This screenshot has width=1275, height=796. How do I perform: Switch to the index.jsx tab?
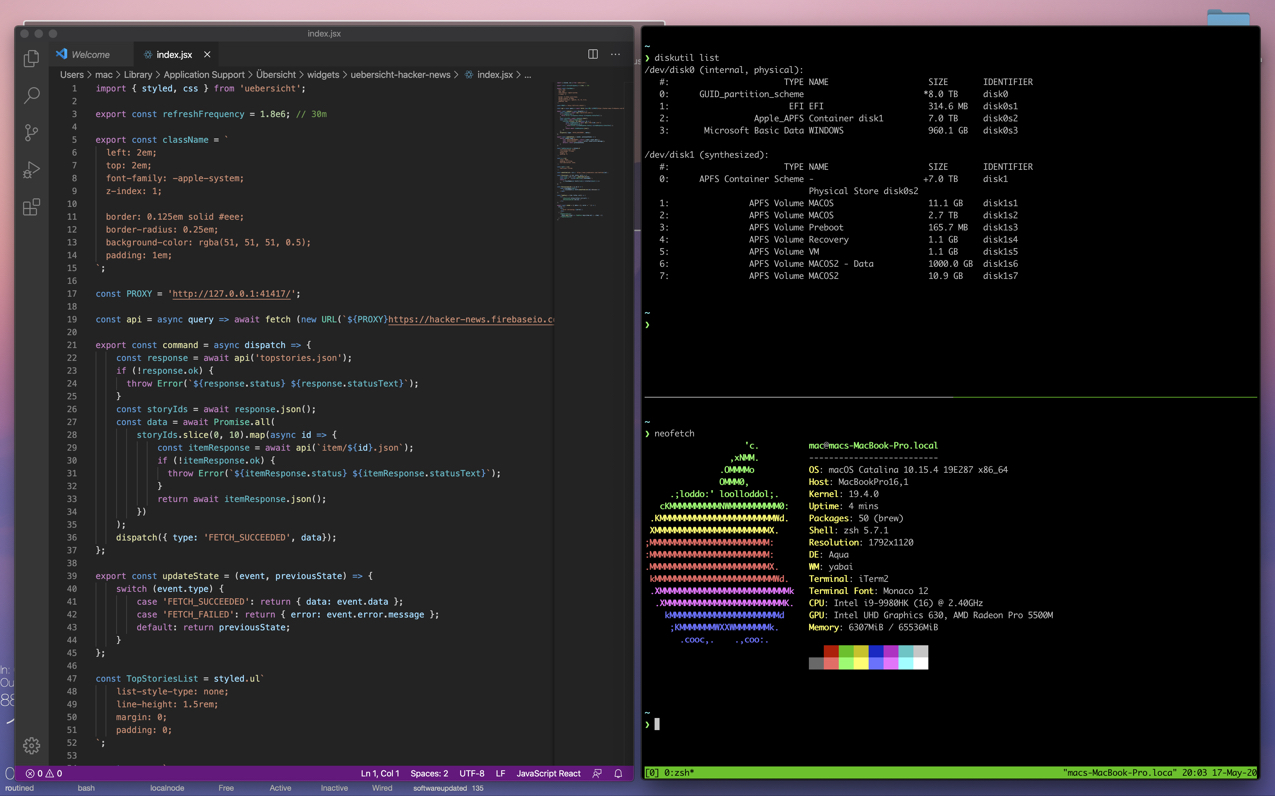tap(179, 54)
